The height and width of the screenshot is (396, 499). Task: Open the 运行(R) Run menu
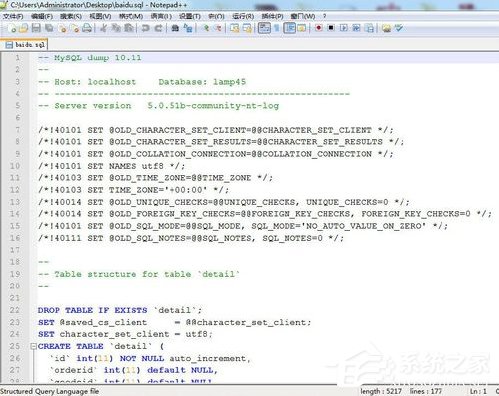click(243, 16)
